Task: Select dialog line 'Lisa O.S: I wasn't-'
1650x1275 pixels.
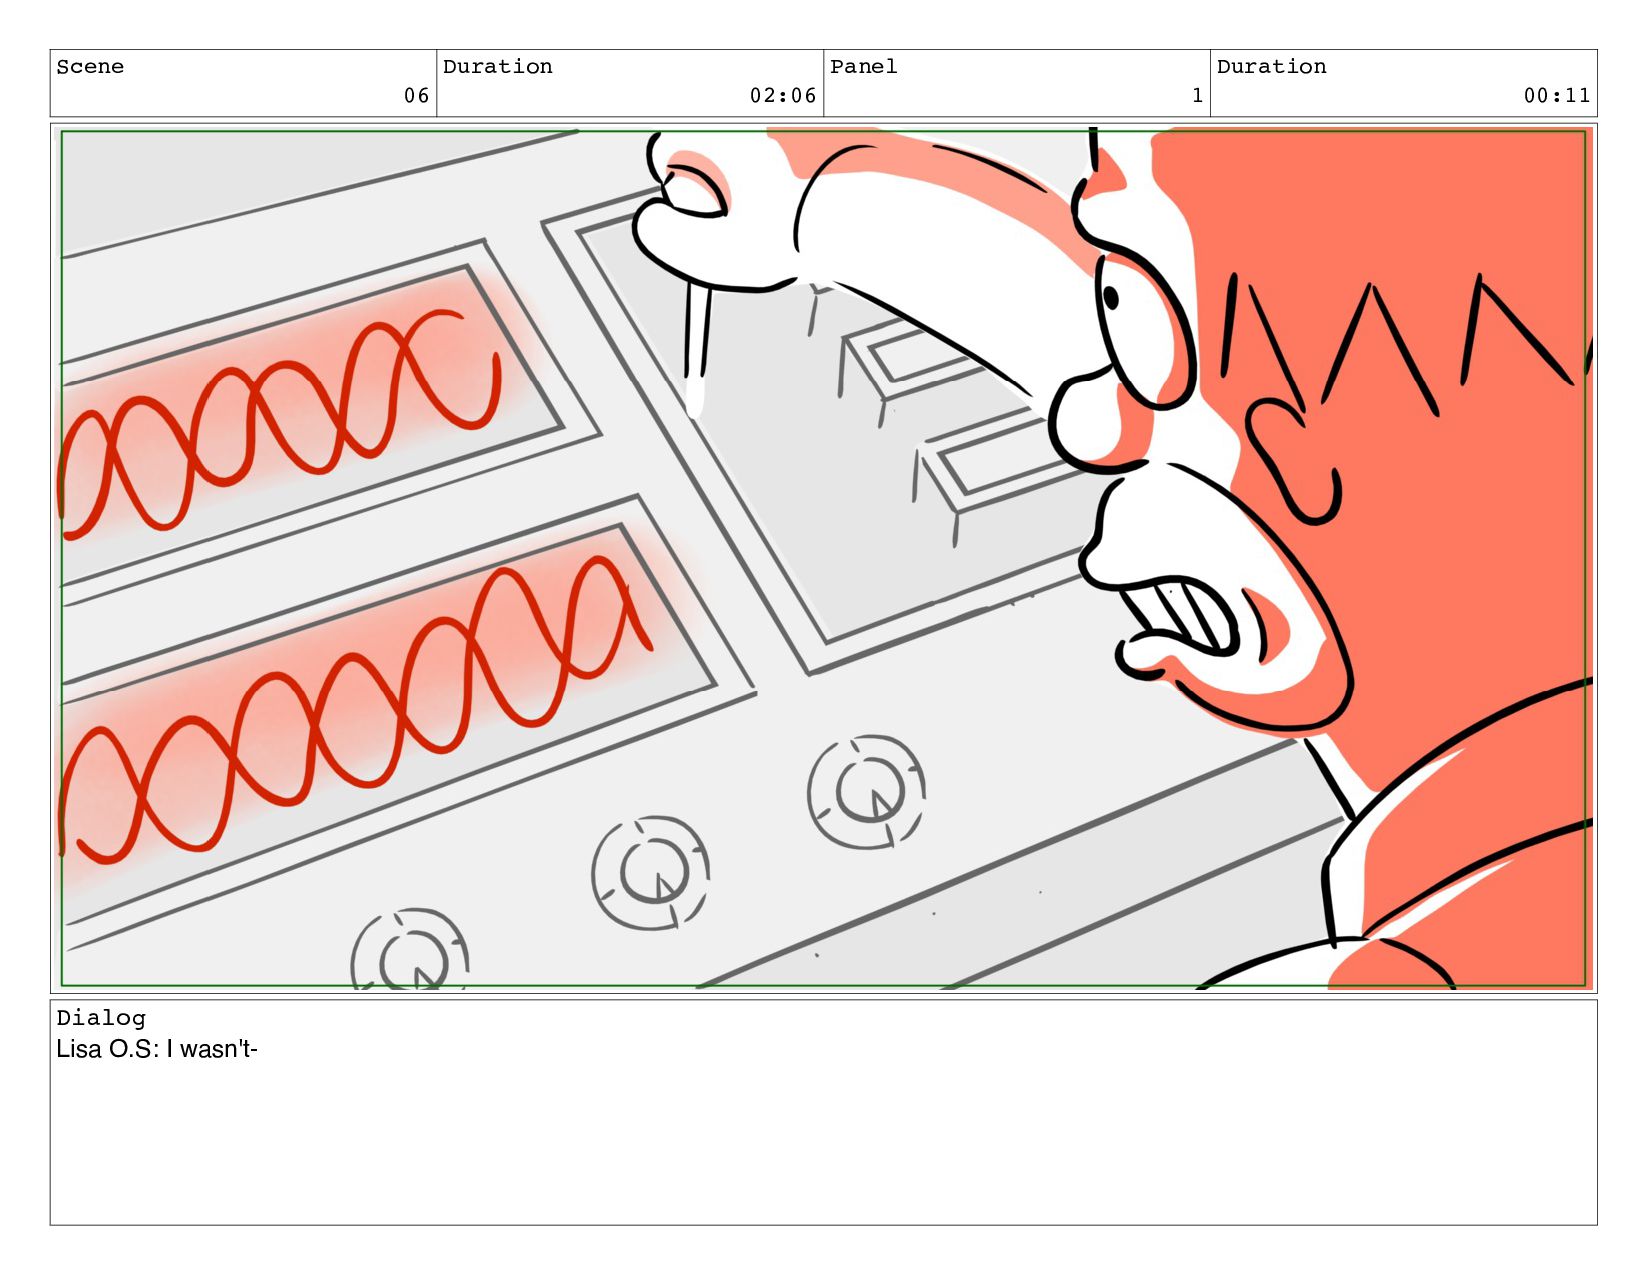Action: point(157,1049)
